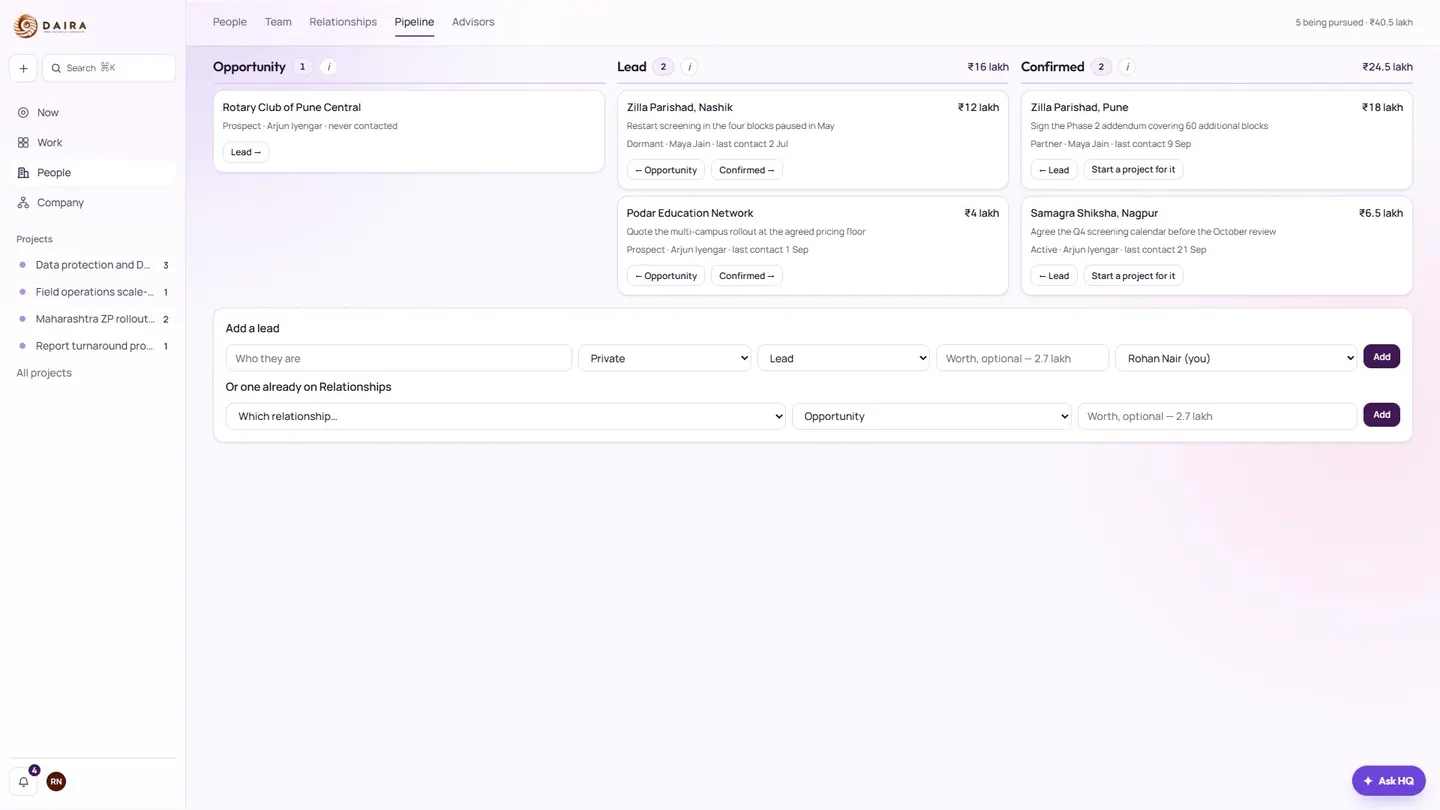Open the Rohan Nair (you) owner dropdown
Viewport: 1440px width, 810px height.
(1236, 358)
